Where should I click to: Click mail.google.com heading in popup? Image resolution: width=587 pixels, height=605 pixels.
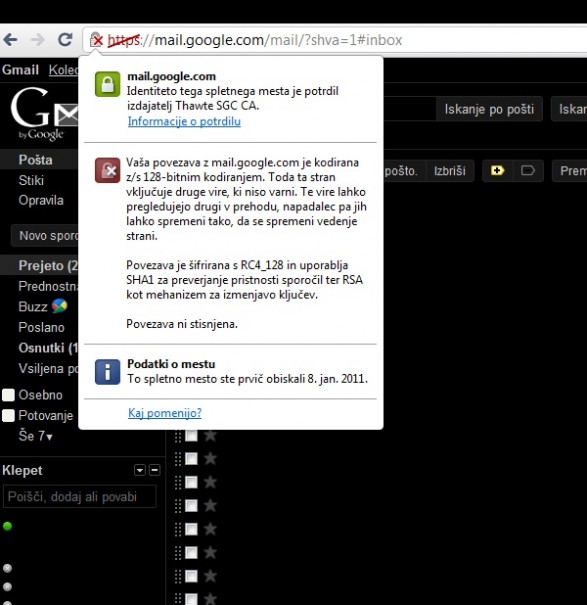[171, 76]
